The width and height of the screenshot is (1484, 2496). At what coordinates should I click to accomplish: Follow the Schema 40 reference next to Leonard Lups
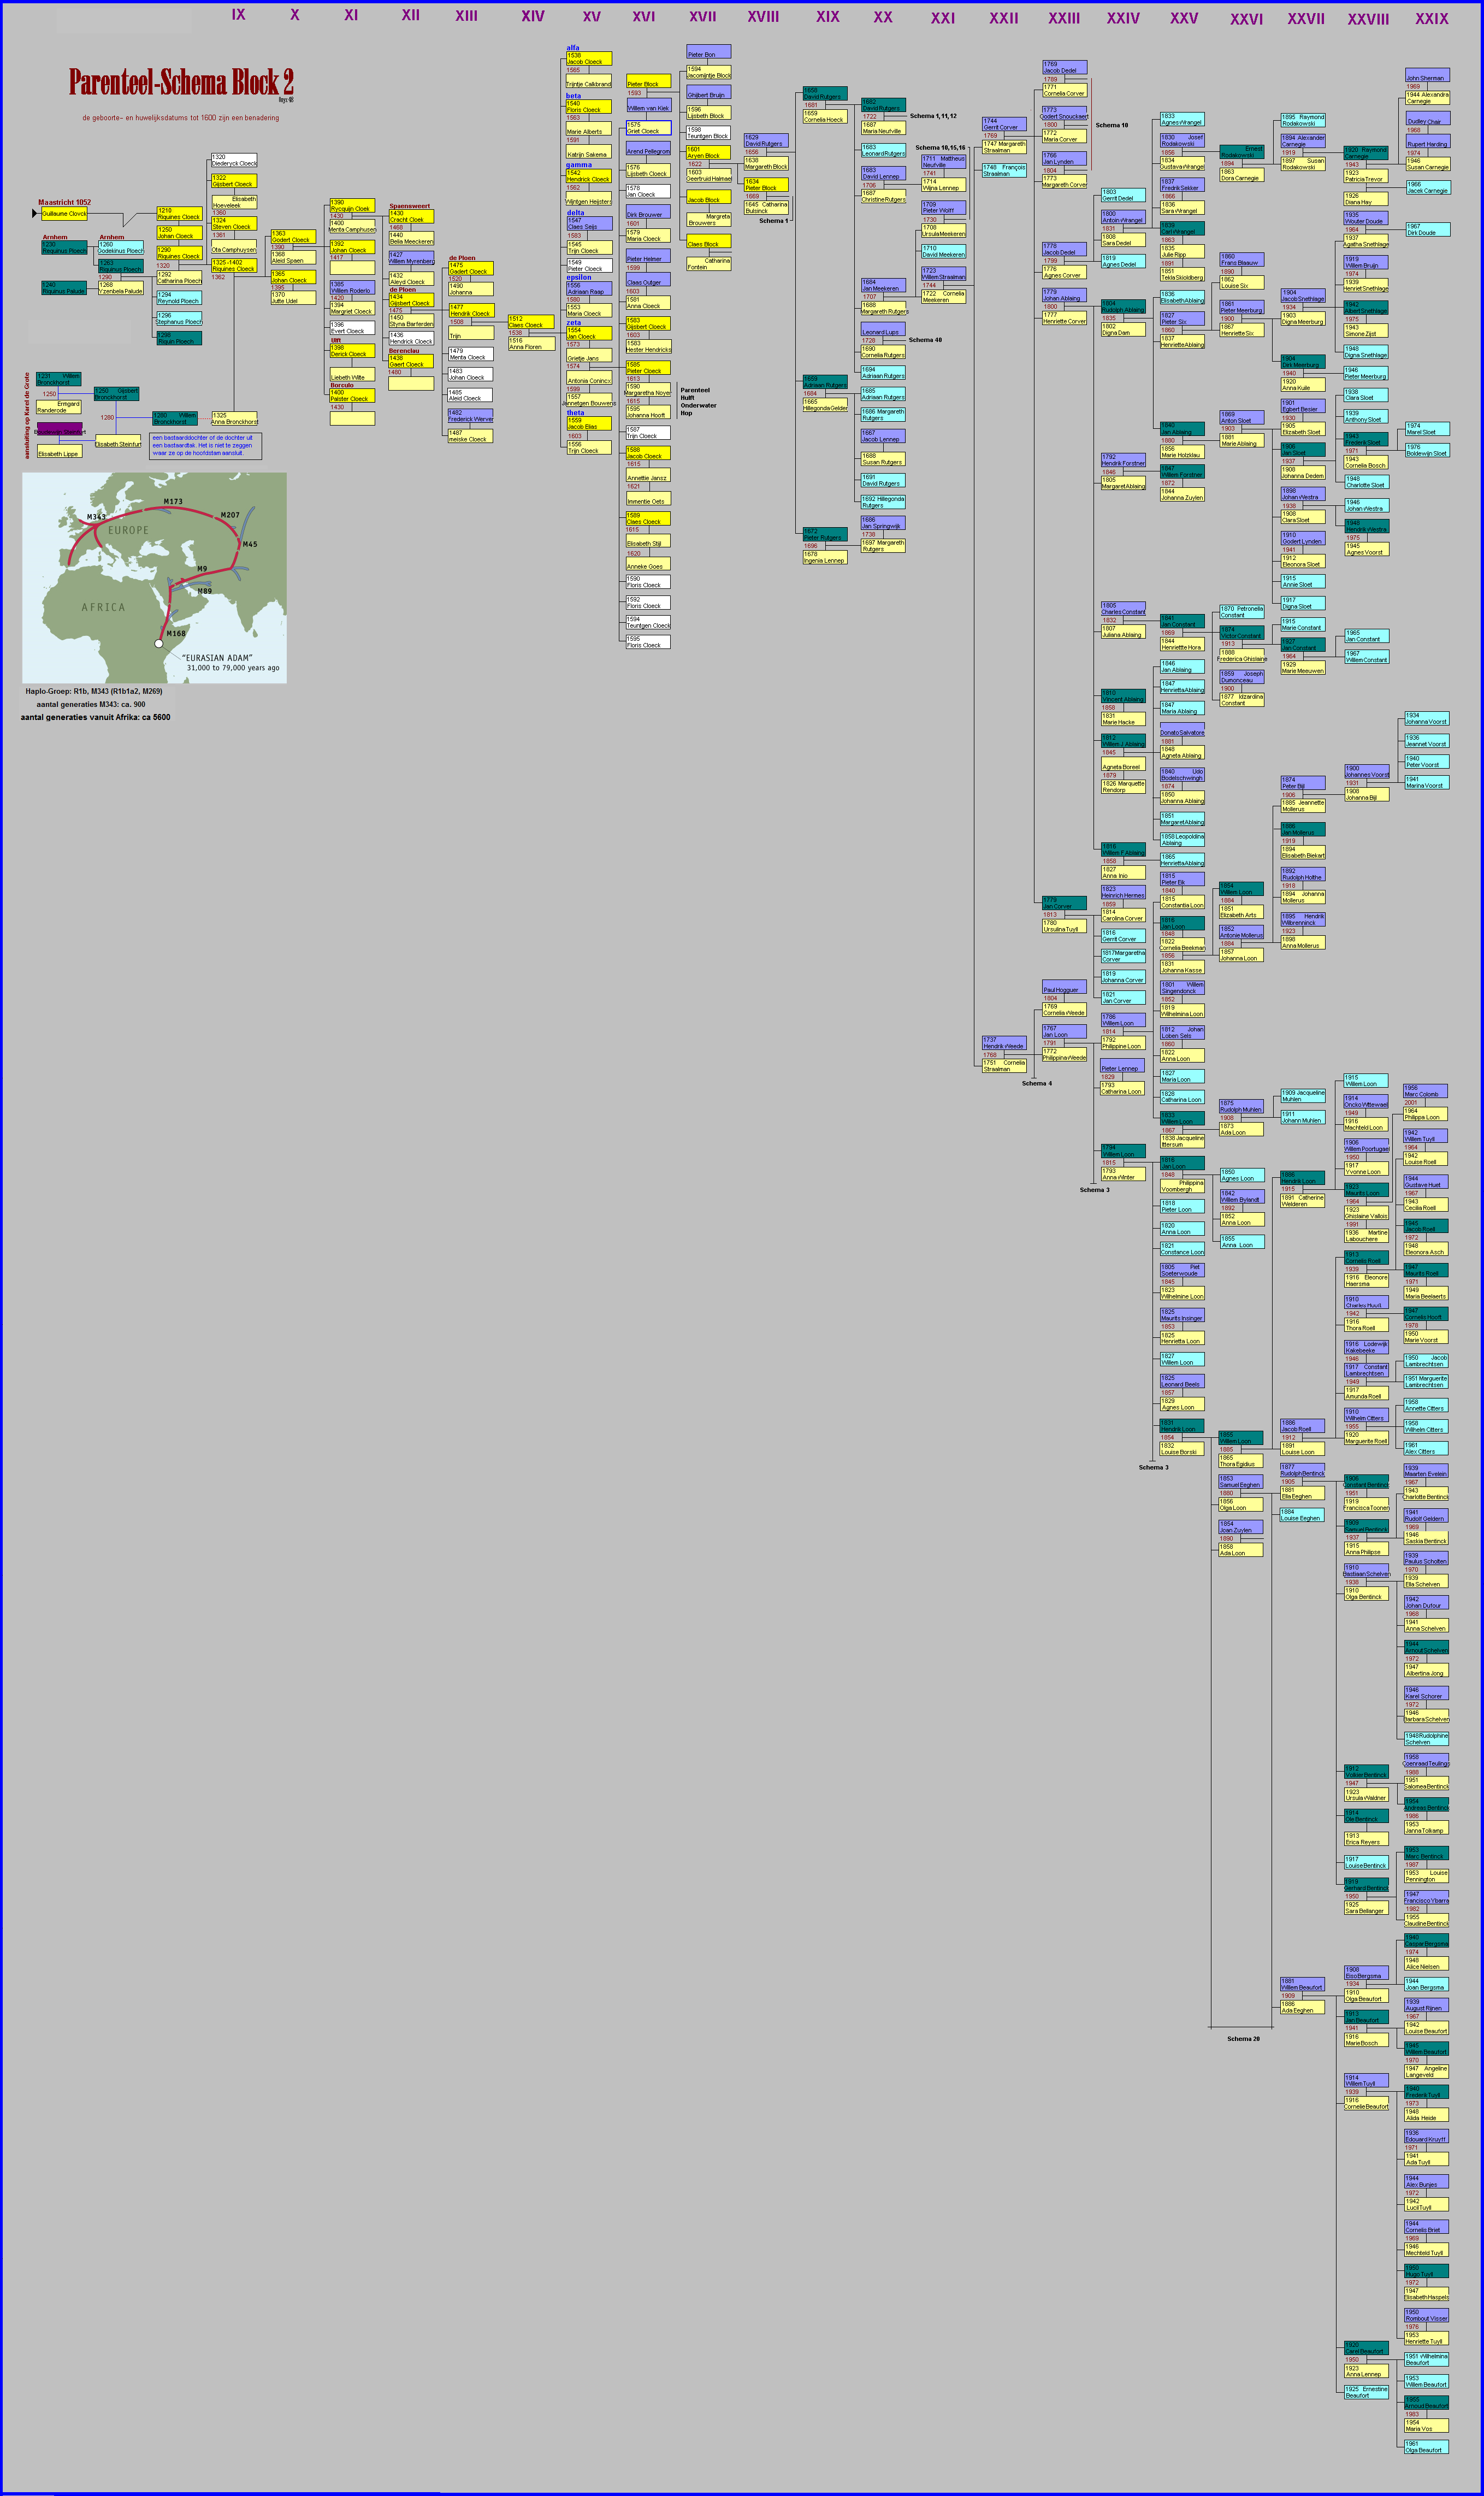[925, 340]
